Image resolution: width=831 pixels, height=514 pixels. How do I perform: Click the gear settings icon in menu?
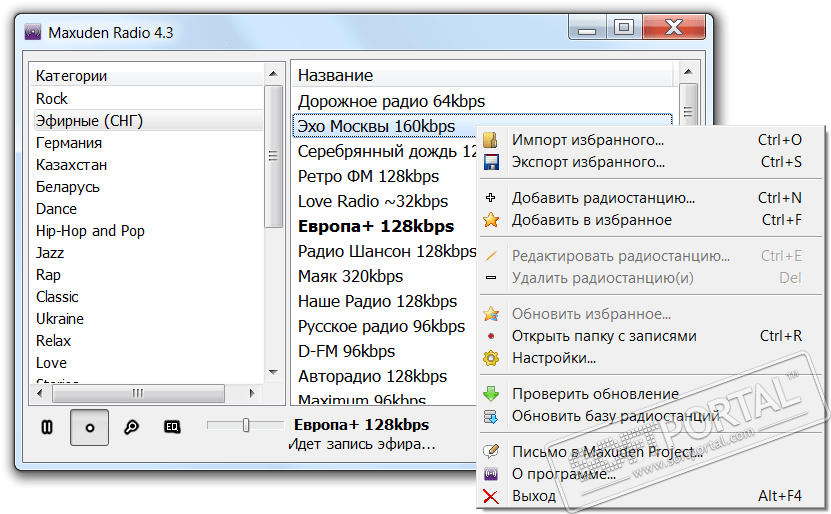pos(491,358)
